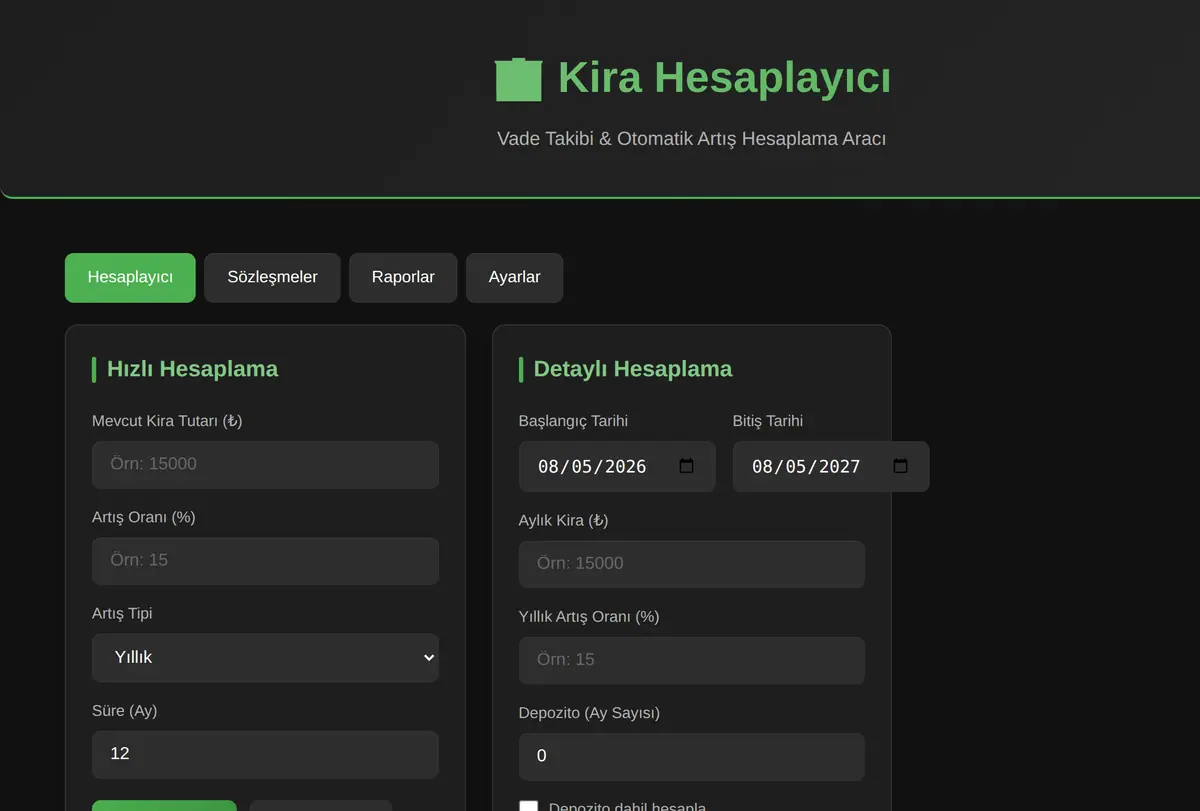Screen dimensions: 1200x811
Task: Expand the Artış Tipi dropdown showing Yıllık
Action: tap(265, 658)
